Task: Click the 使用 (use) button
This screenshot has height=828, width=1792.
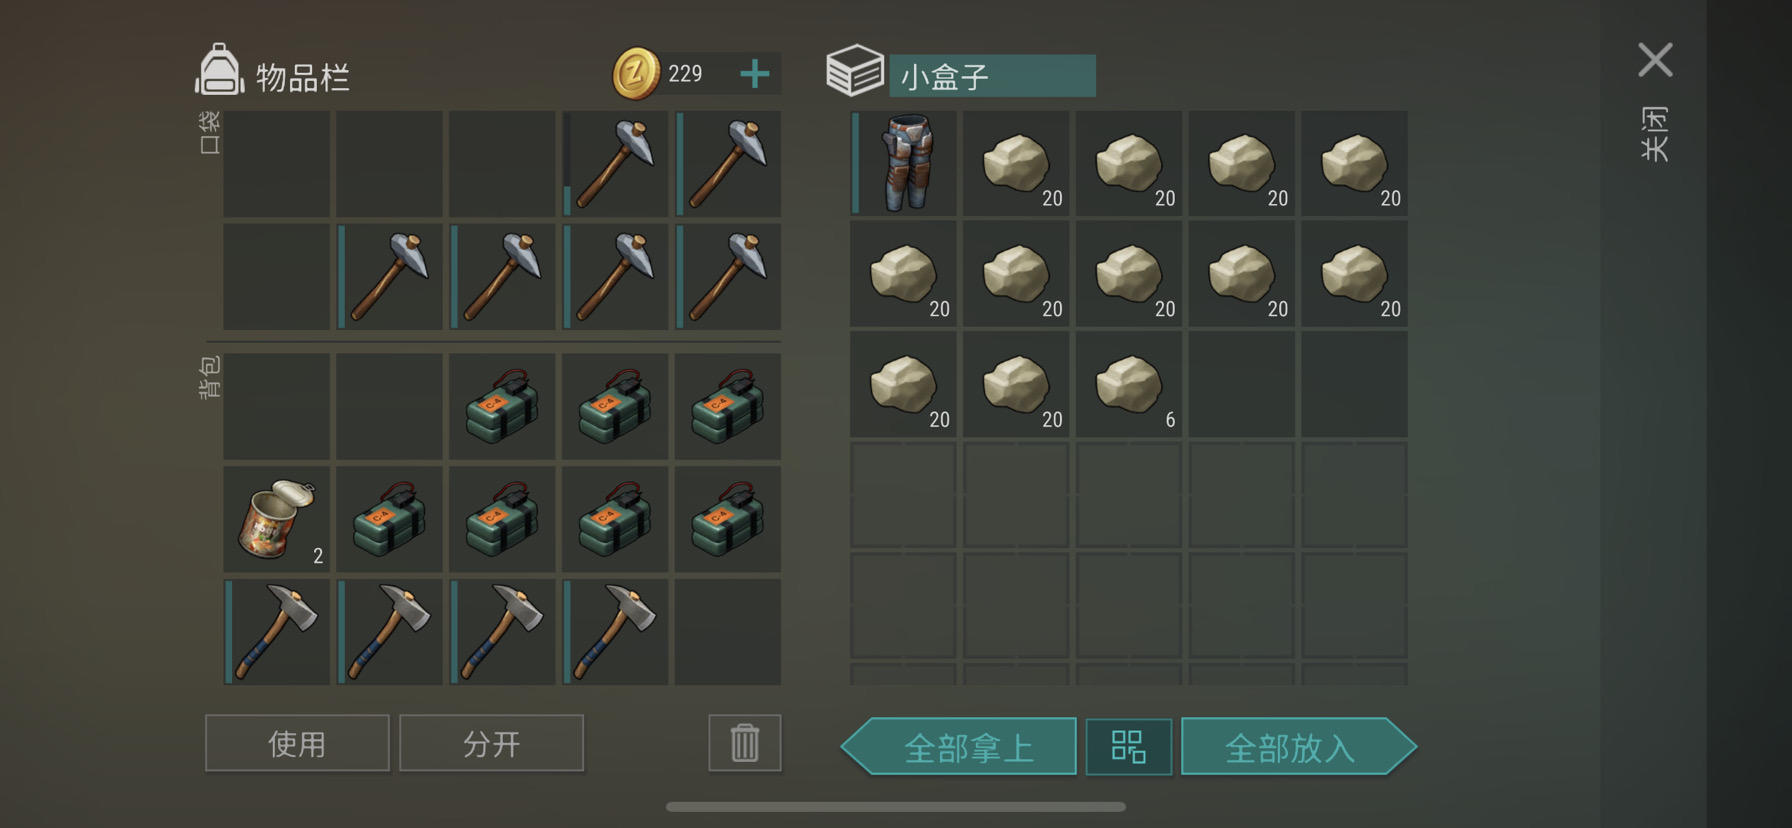Action: 297,743
